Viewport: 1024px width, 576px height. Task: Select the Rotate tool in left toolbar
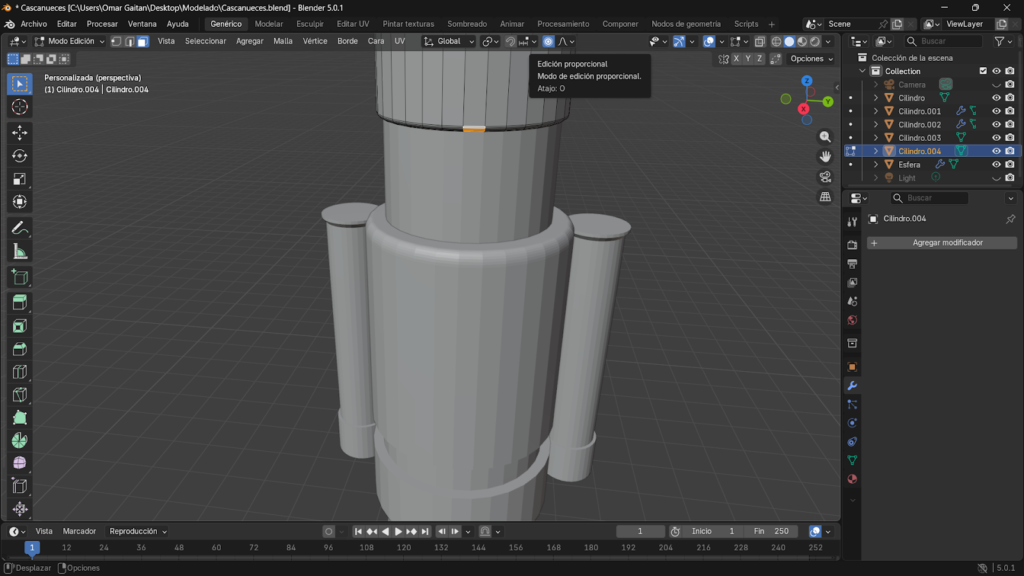pyautogui.click(x=20, y=156)
